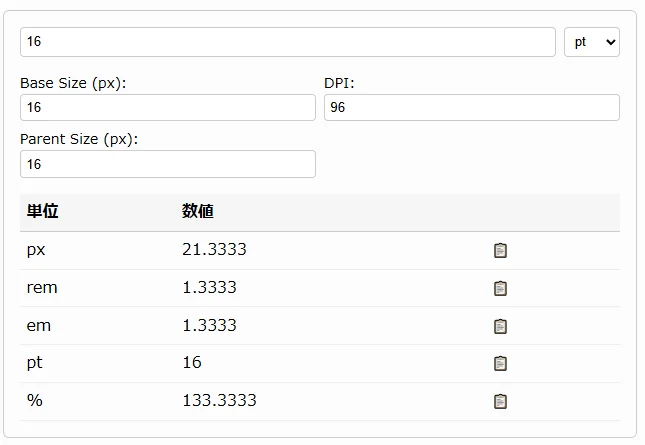645x445 pixels.
Task: Copy the px value to clipboard
Action: tap(500, 250)
